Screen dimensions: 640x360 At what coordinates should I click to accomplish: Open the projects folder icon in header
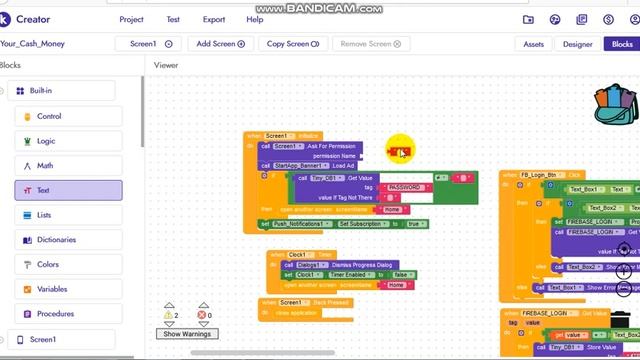pos(528,20)
